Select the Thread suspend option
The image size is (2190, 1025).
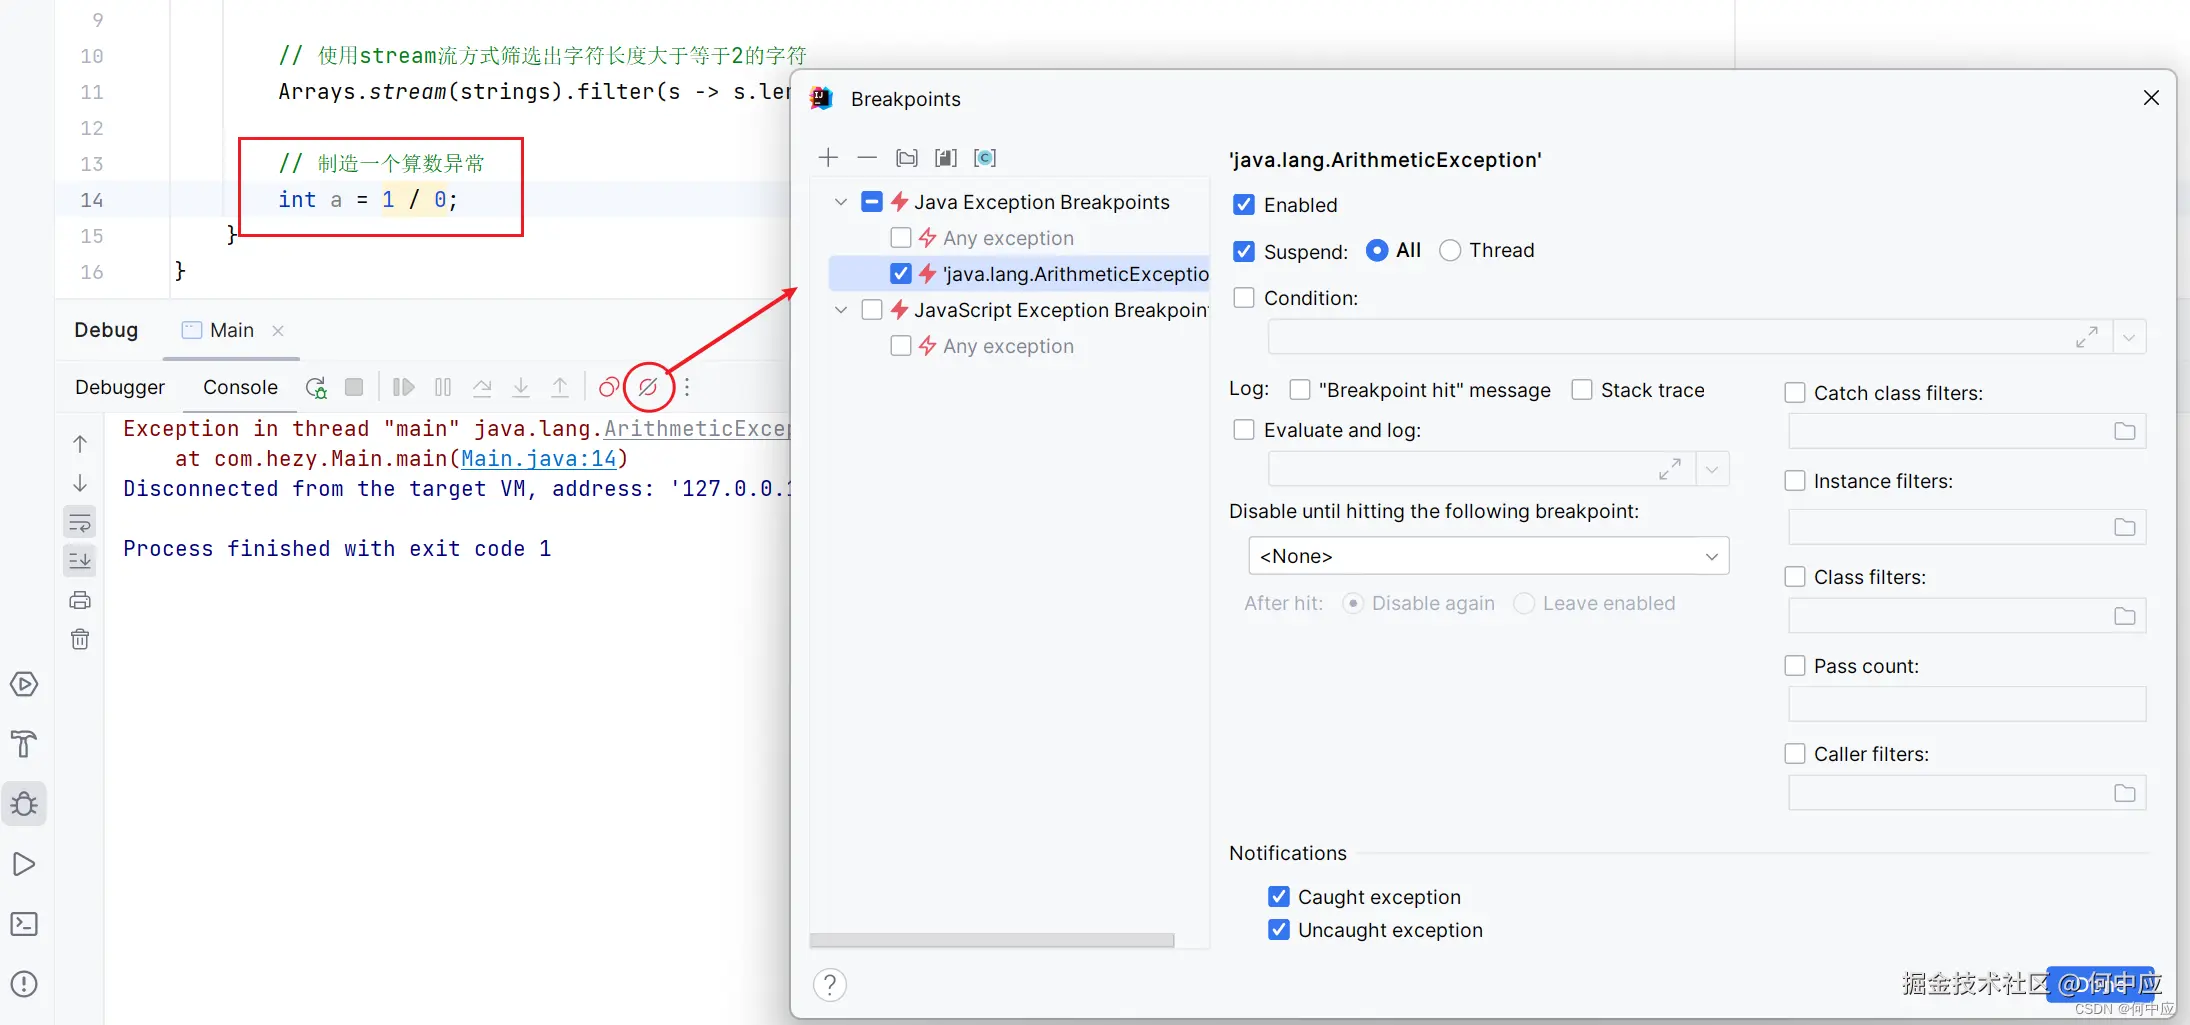click(1450, 251)
